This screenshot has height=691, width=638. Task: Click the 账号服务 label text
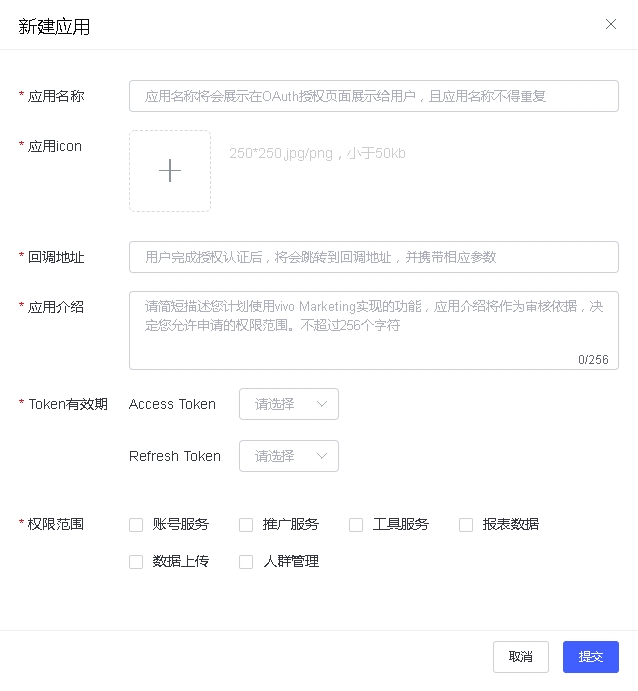181,524
